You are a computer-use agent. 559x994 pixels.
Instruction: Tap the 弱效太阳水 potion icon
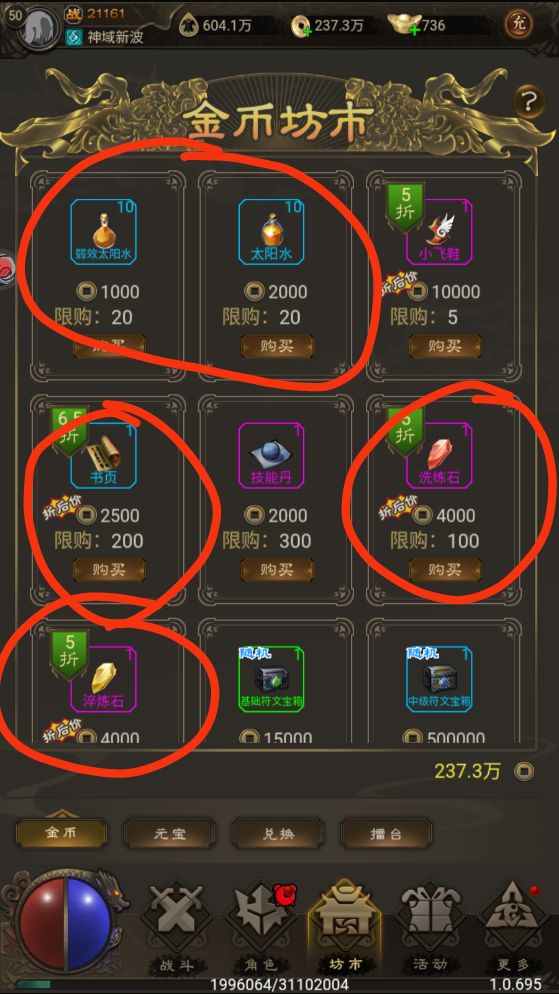point(103,231)
